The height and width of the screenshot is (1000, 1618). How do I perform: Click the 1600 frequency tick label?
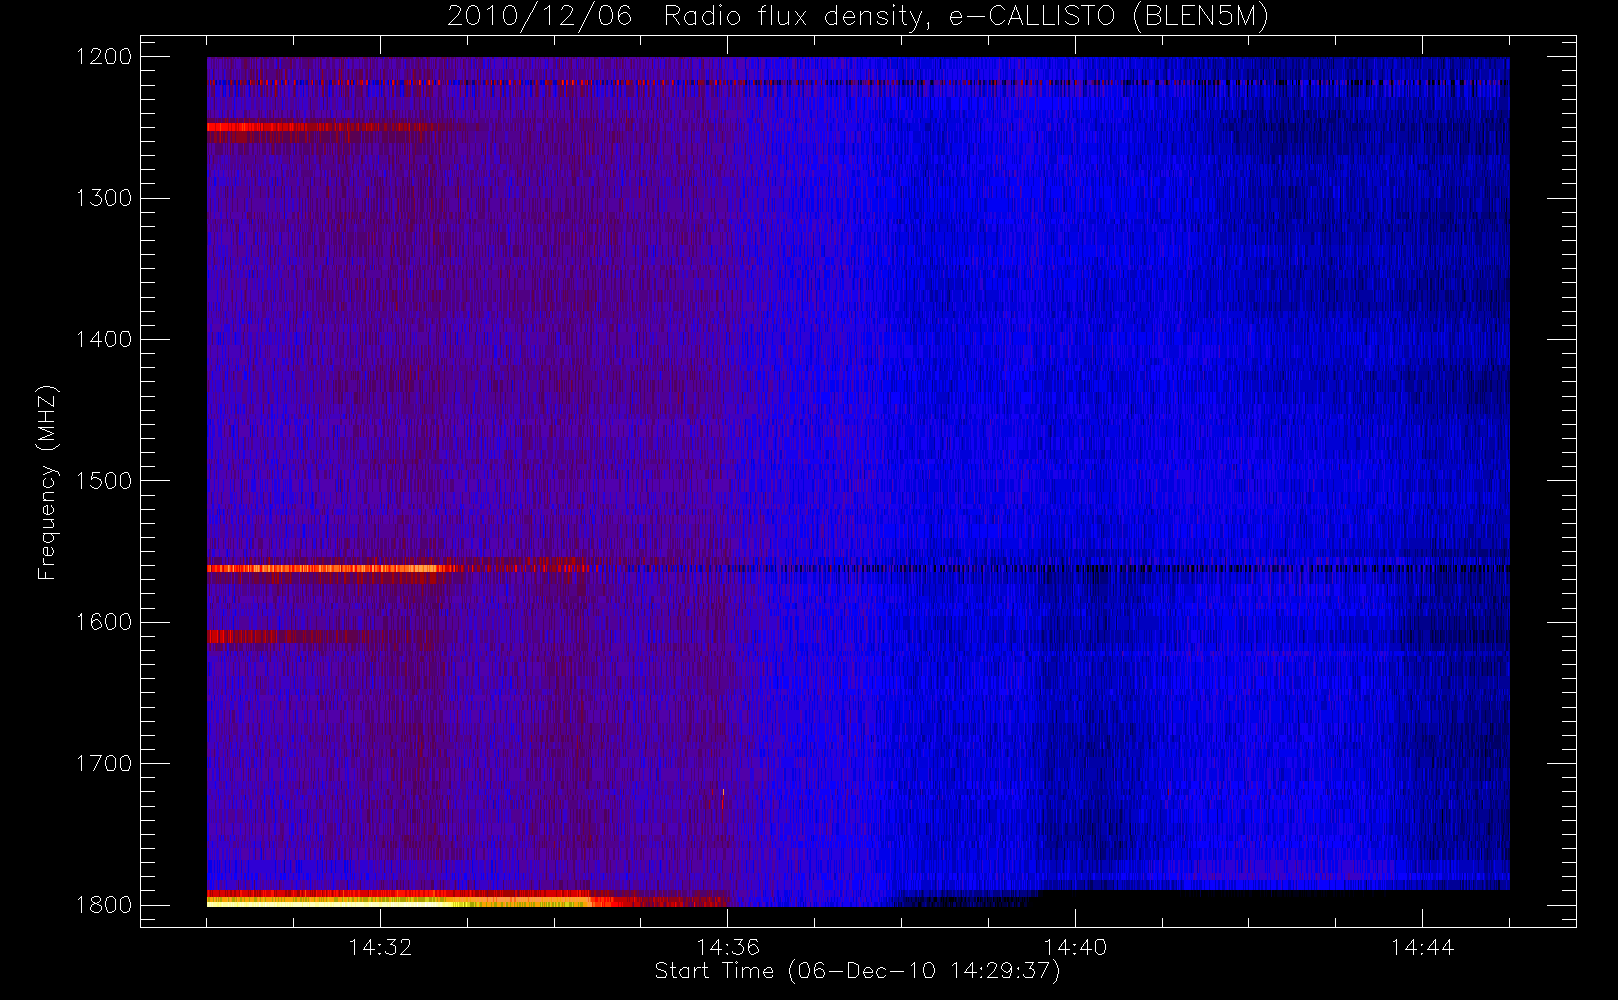104,622
